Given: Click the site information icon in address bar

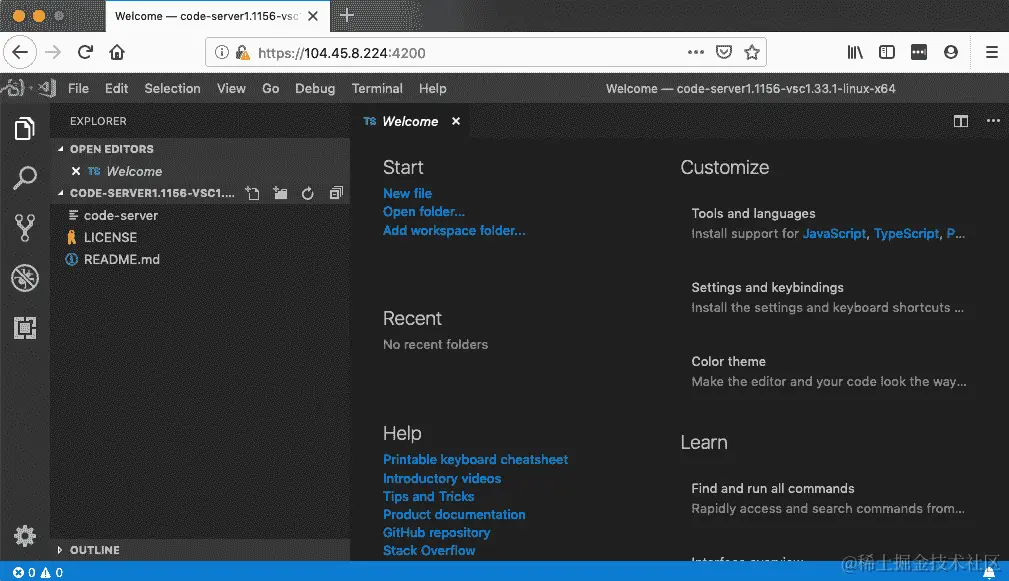Looking at the screenshot, I should pyautogui.click(x=221, y=52).
